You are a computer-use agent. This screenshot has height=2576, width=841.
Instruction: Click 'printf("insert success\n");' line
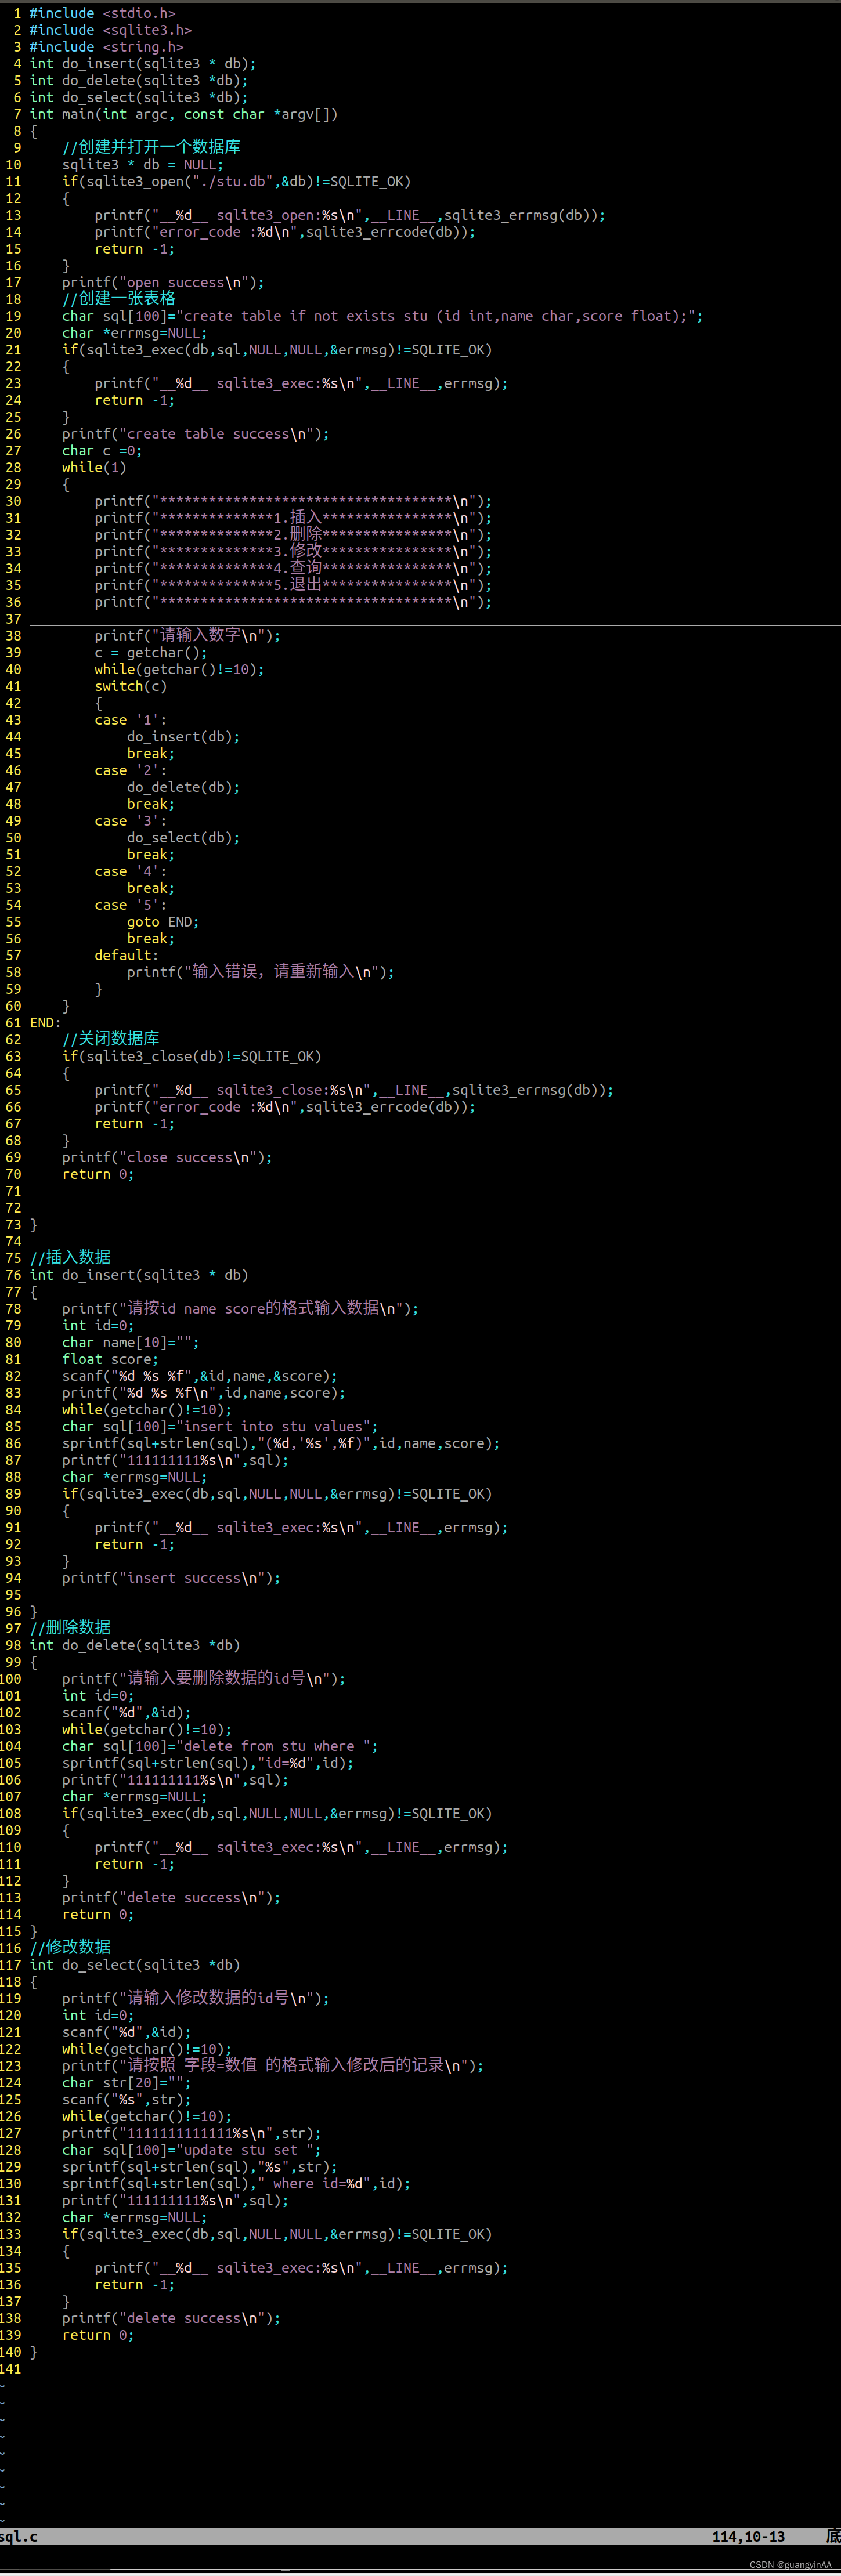coord(171,1578)
